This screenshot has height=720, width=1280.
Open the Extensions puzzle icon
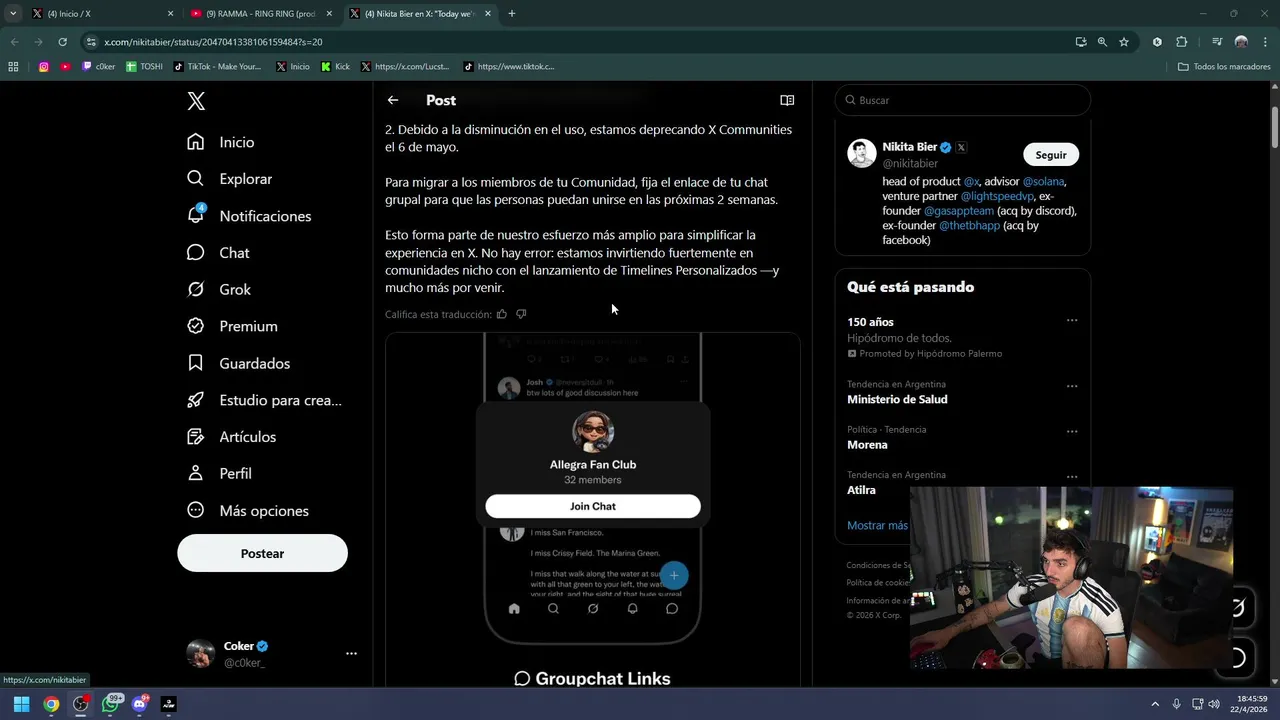click(1182, 42)
